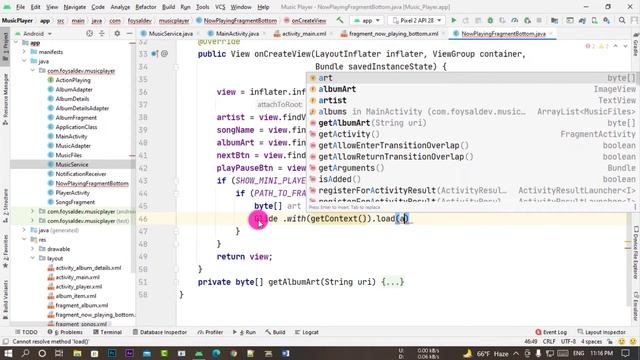Screen dimensions: 640x360
Task: Open the Android project view dropdown
Action: pos(33,33)
